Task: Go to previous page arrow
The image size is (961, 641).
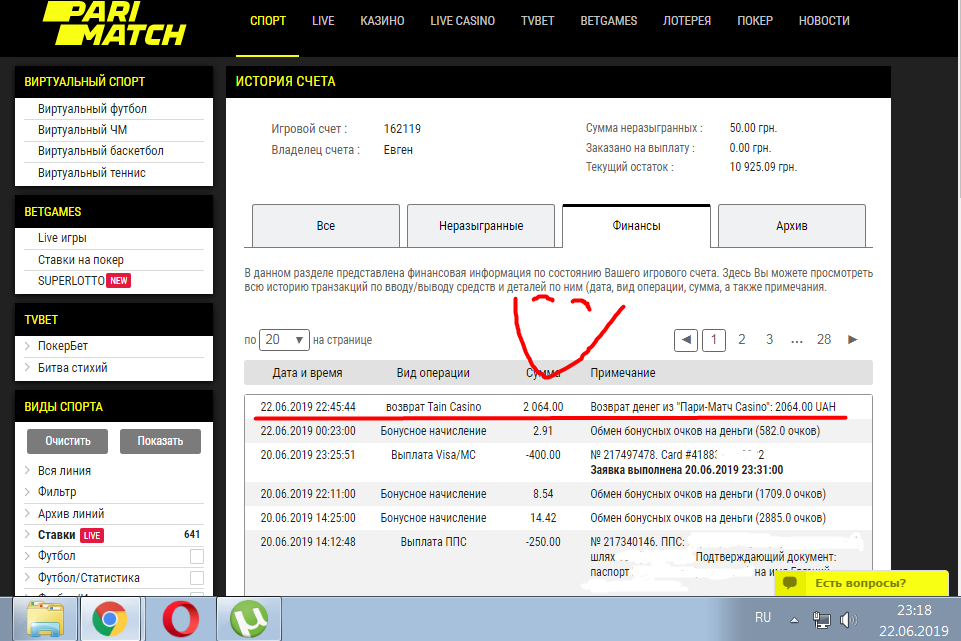Action: pos(686,340)
